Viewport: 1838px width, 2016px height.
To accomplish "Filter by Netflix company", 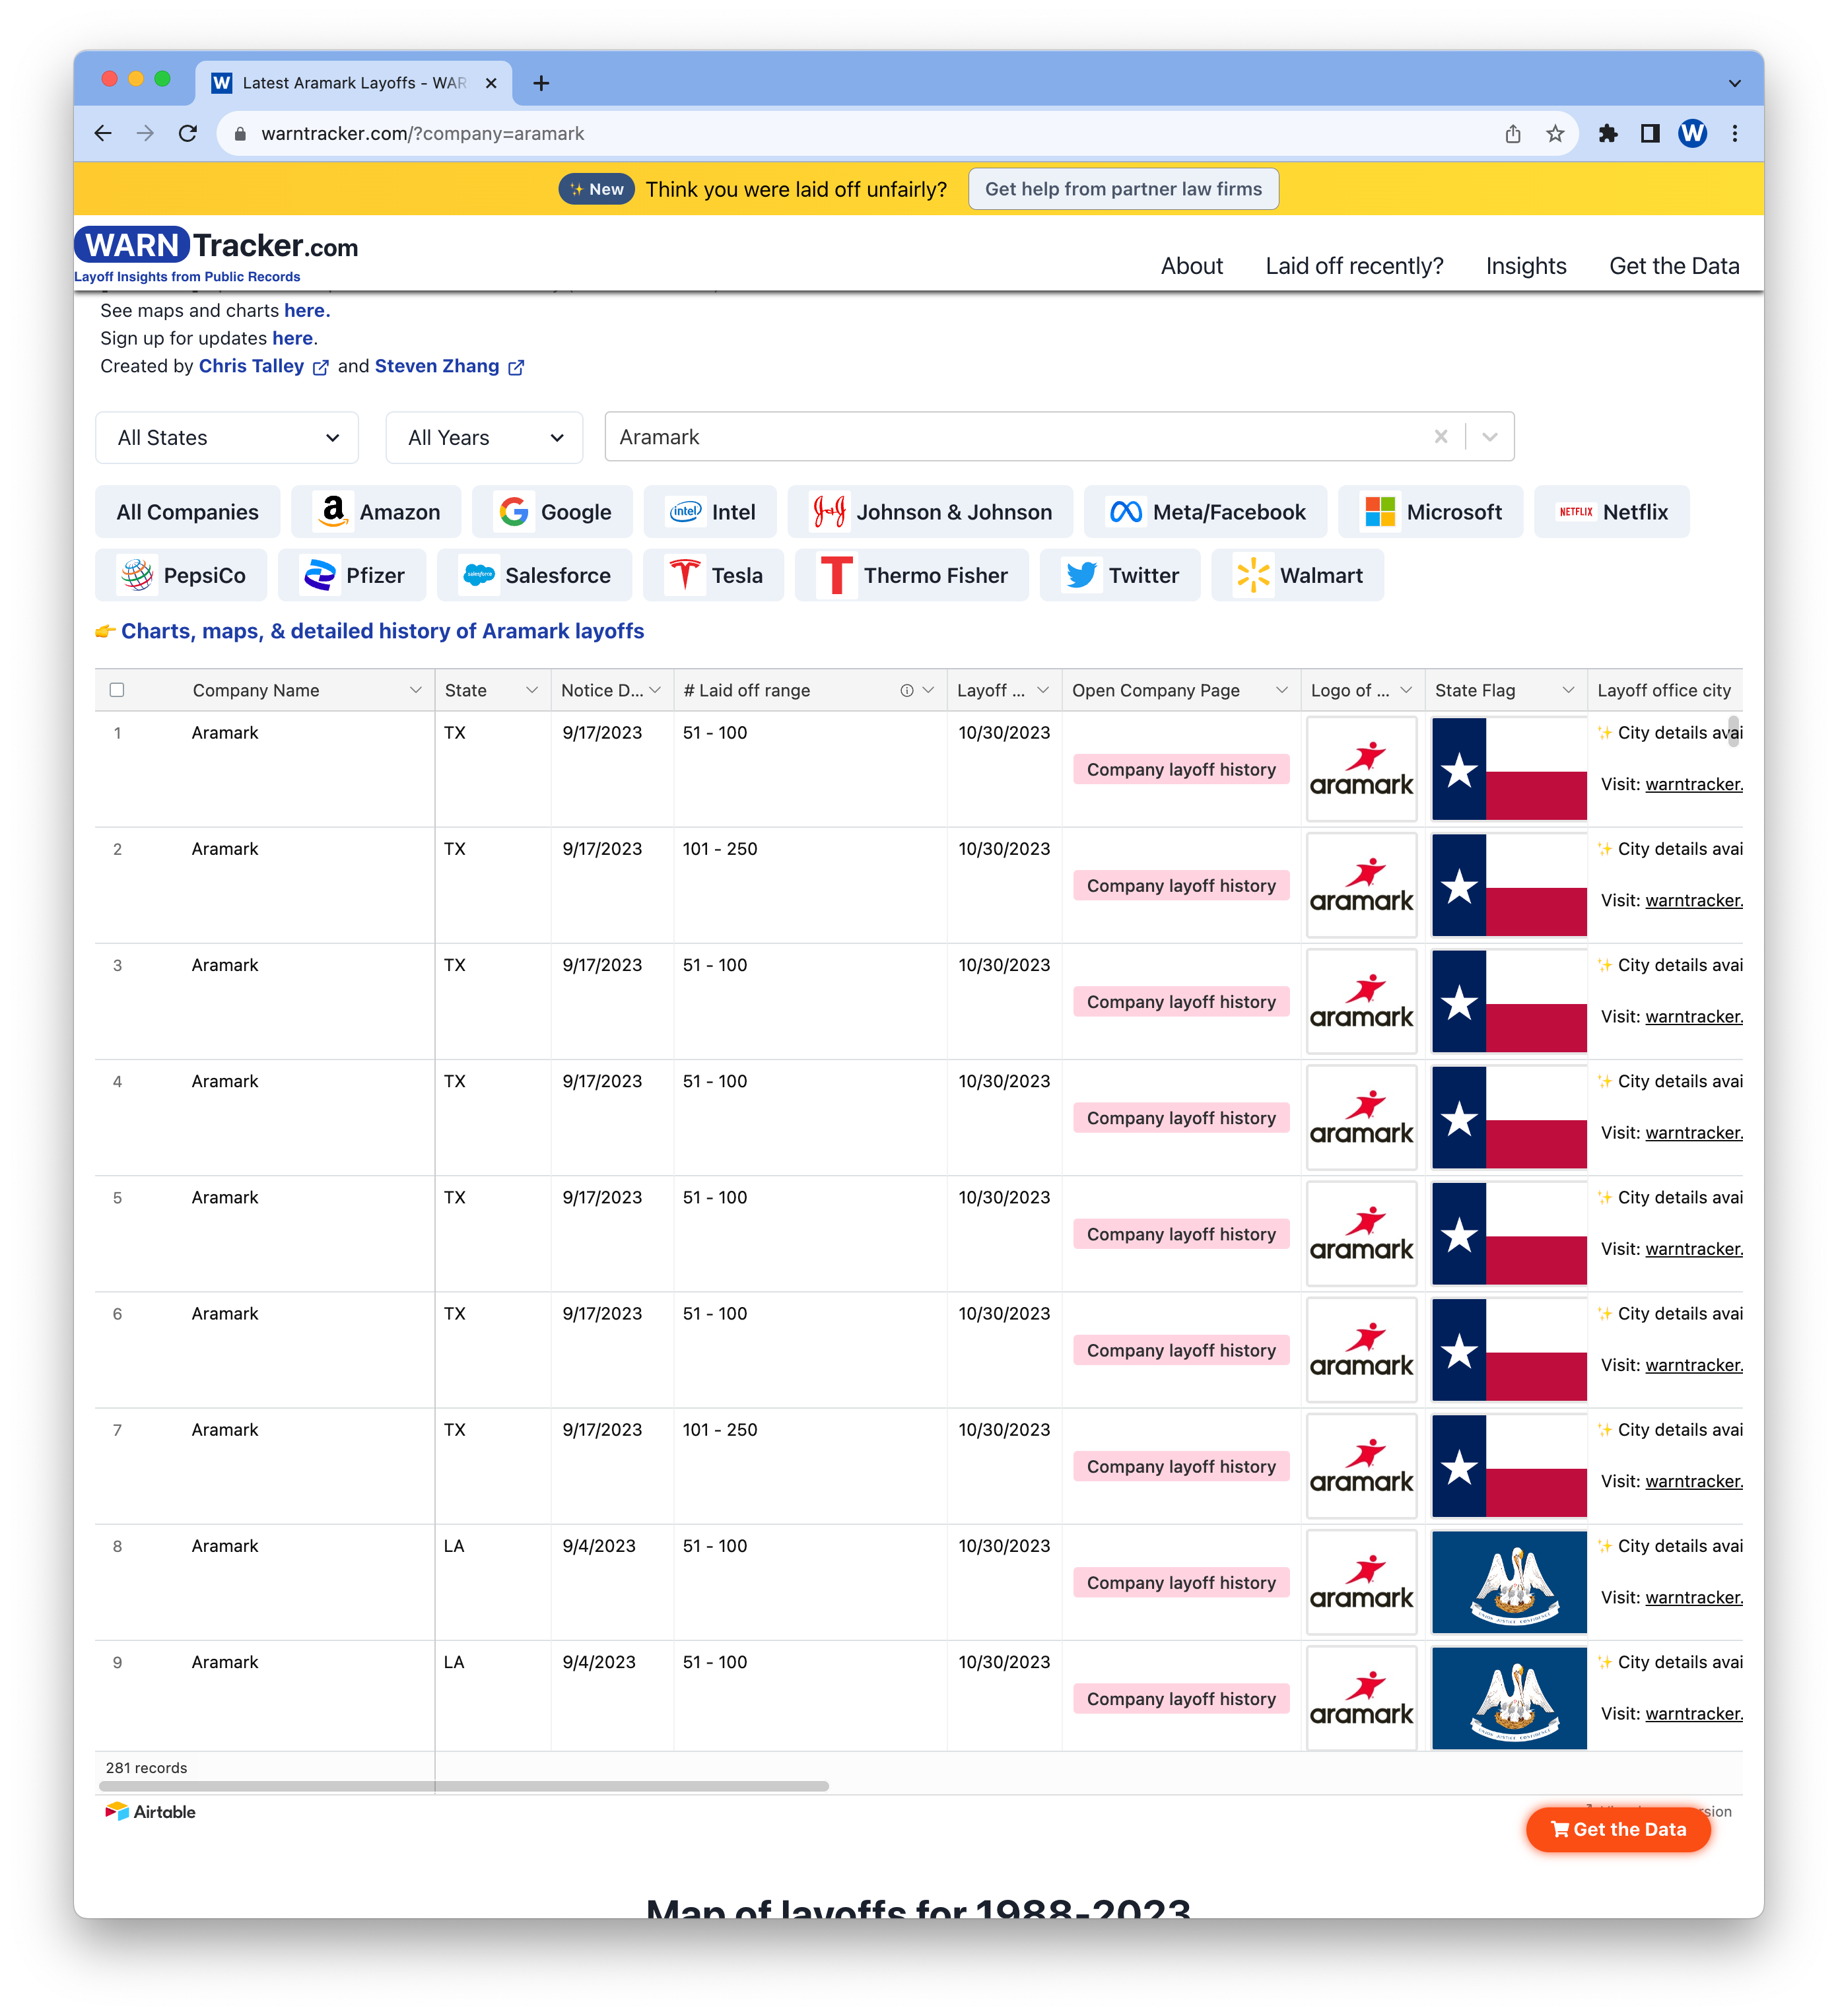I will pos(1611,512).
